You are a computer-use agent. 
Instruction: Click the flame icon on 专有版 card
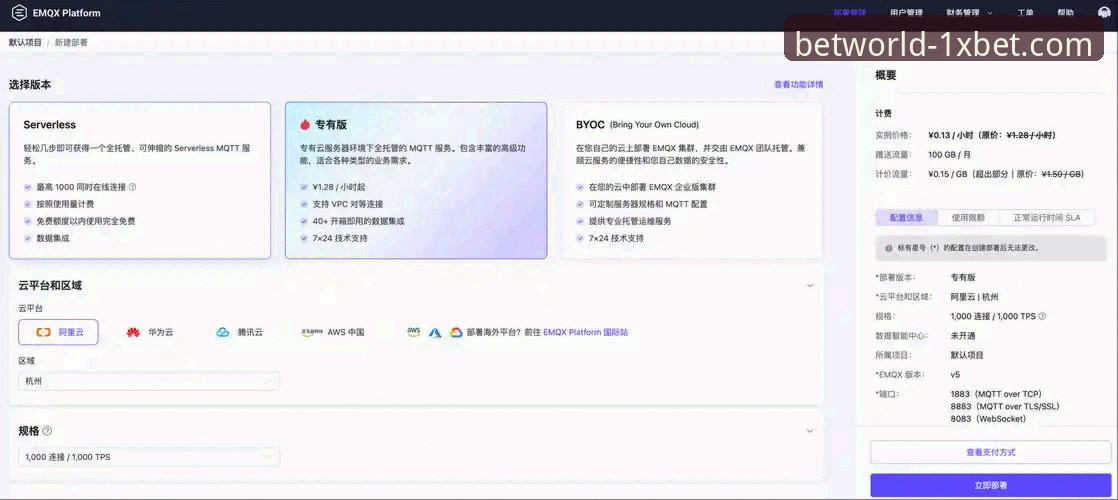(x=305, y=124)
